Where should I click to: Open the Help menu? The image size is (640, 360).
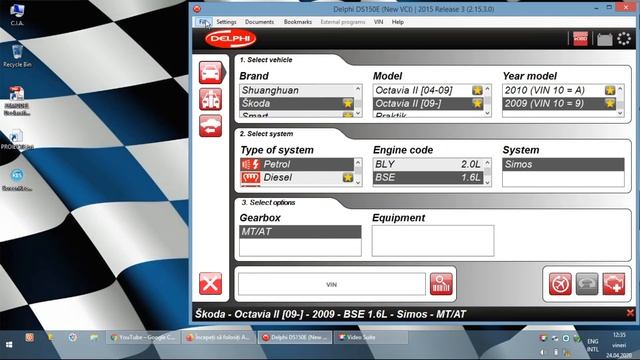tap(398, 22)
